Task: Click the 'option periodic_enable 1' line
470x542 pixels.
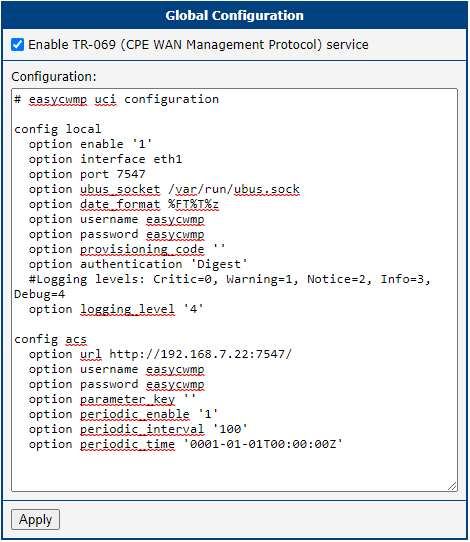Action: [123, 414]
